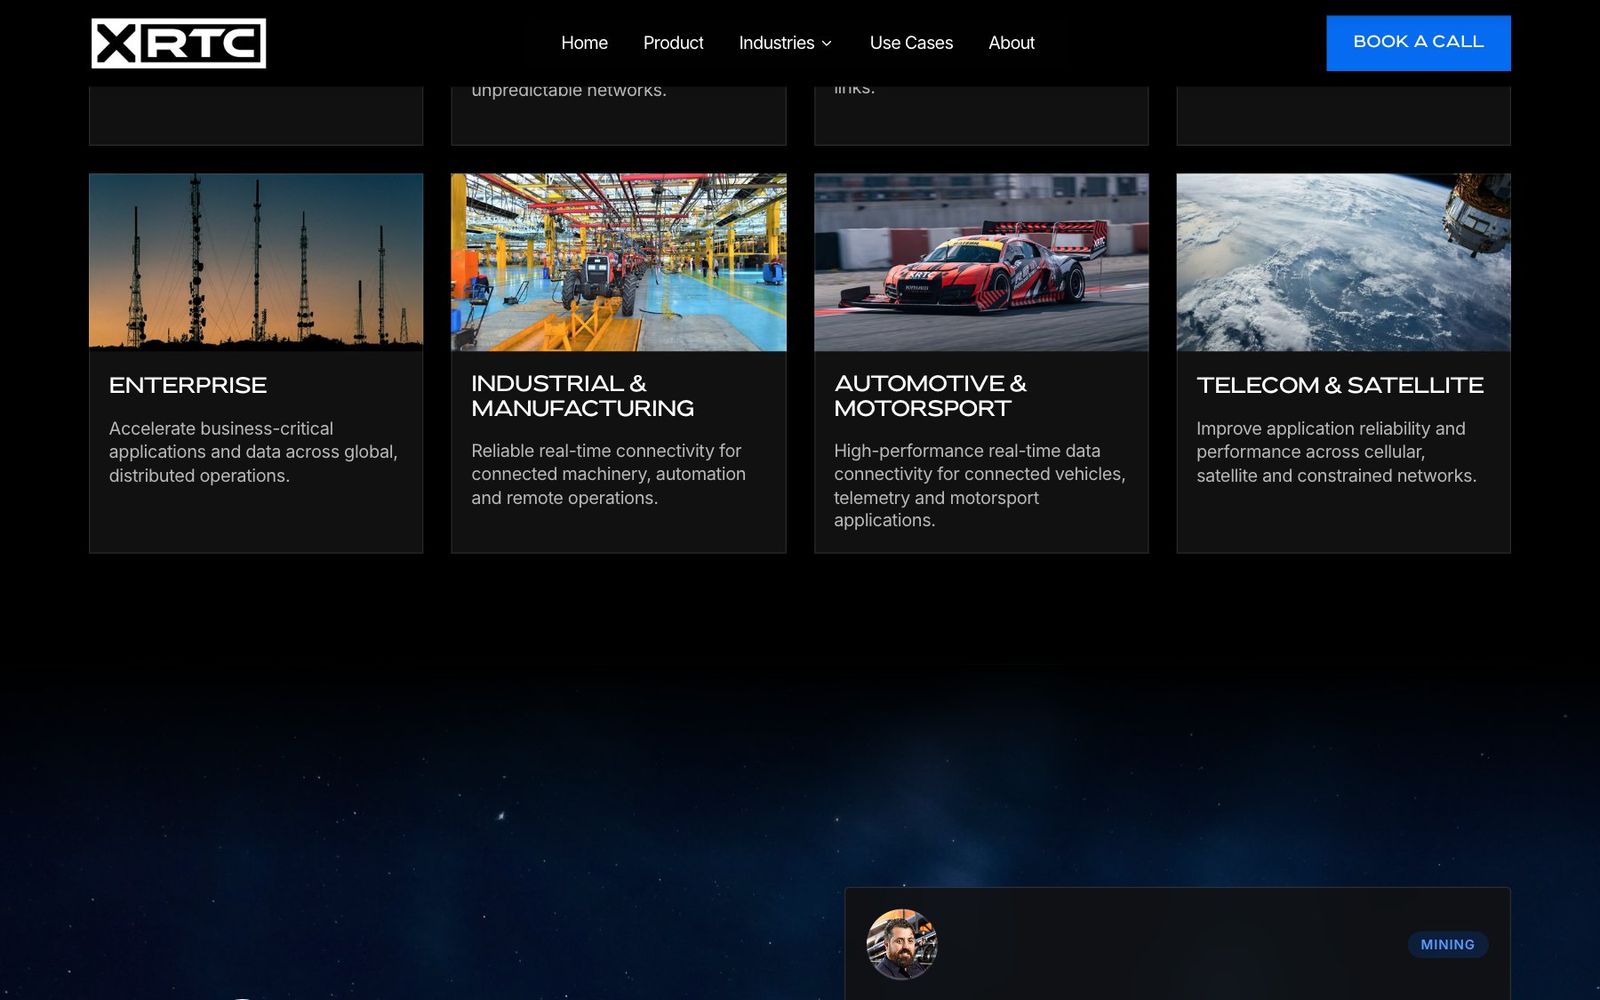Open the Automotive & Motorsport race car image
1600x1000 pixels.
pos(981,262)
